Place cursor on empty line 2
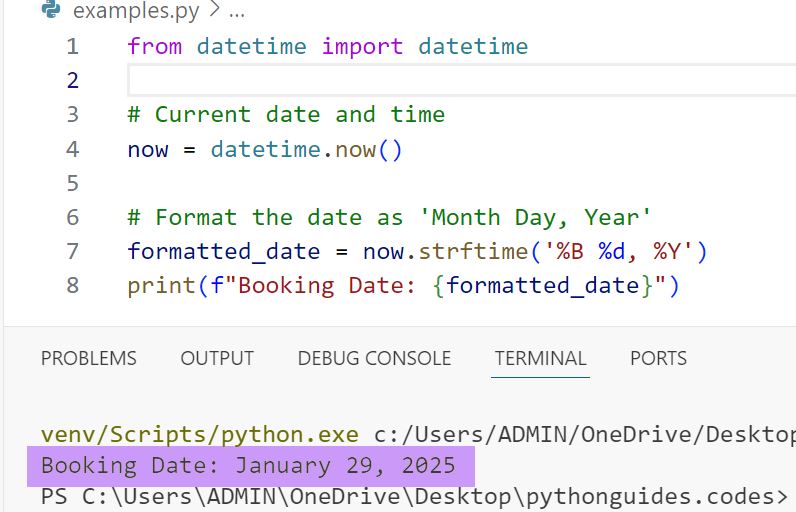796x512 pixels. tap(461, 80)
